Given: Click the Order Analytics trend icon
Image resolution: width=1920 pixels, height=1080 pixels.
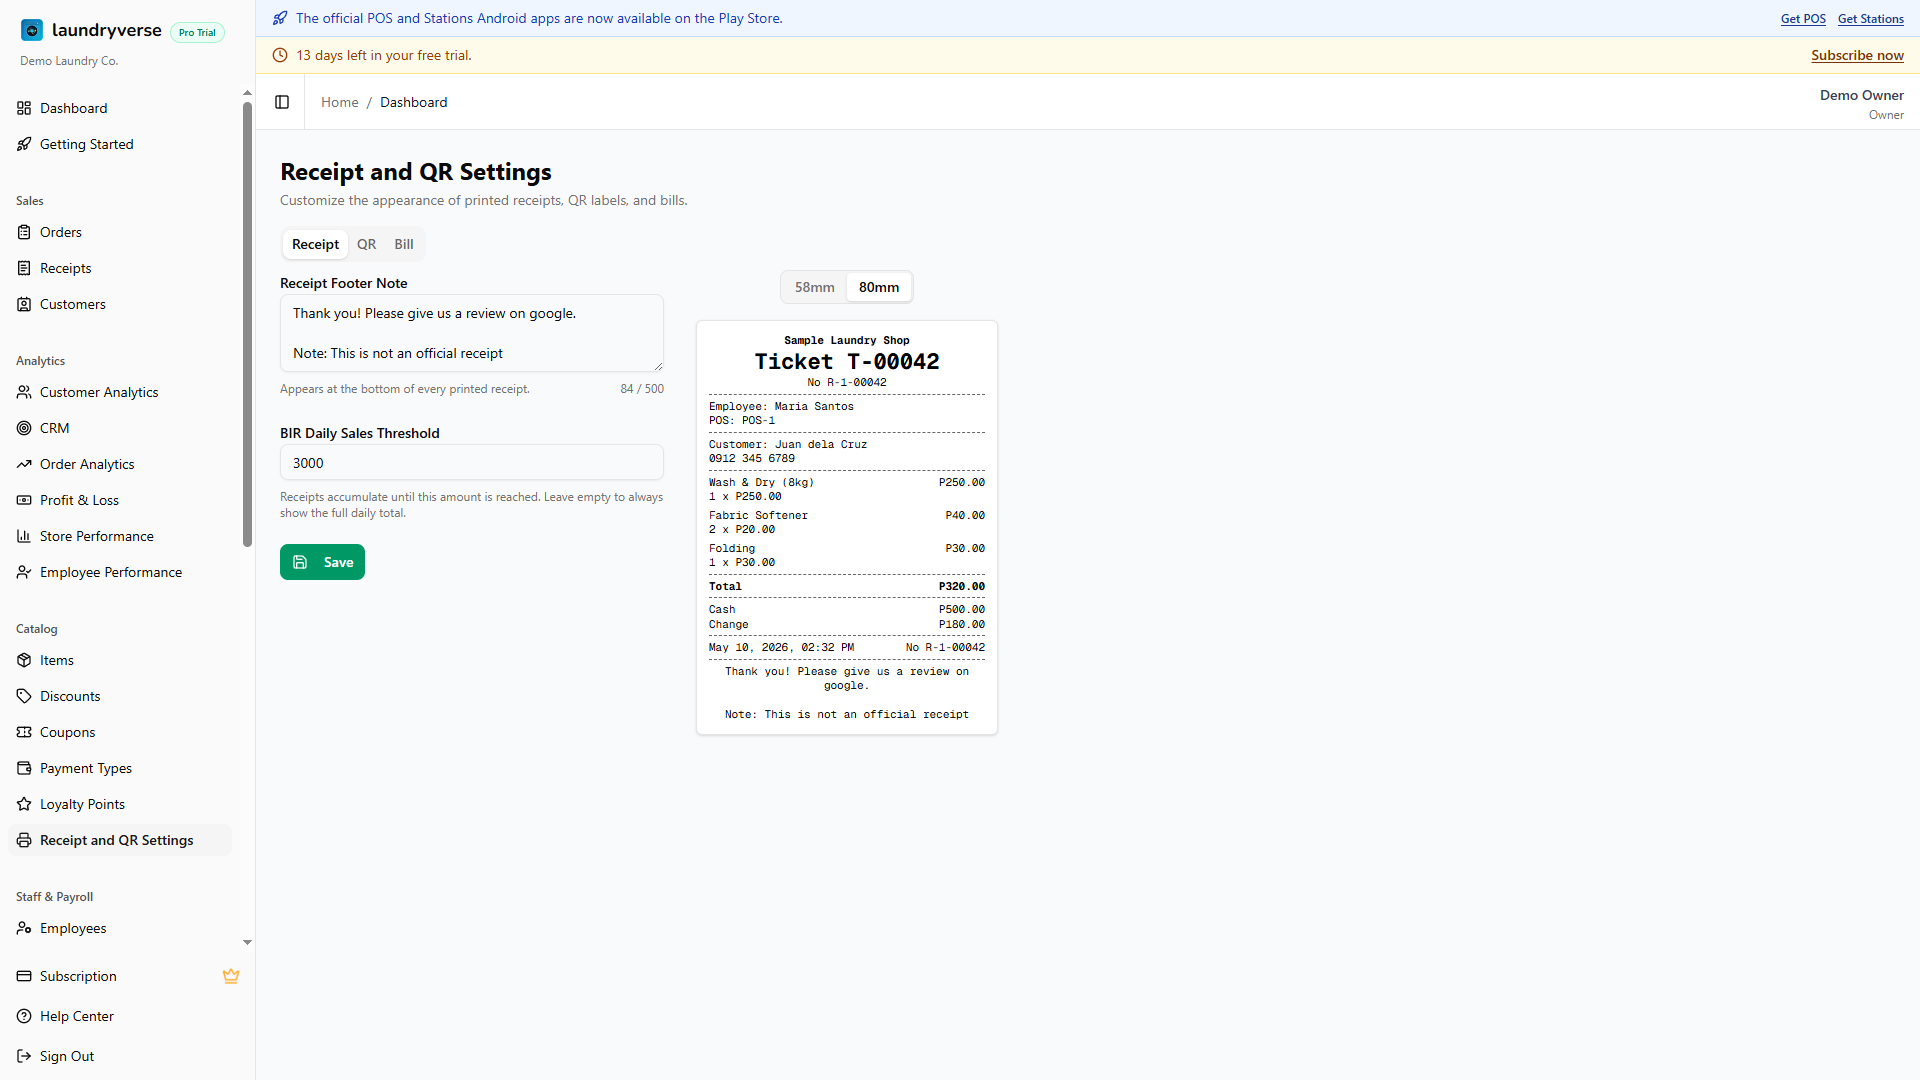Looking at the screenshot, I should (x=24, y=464).
